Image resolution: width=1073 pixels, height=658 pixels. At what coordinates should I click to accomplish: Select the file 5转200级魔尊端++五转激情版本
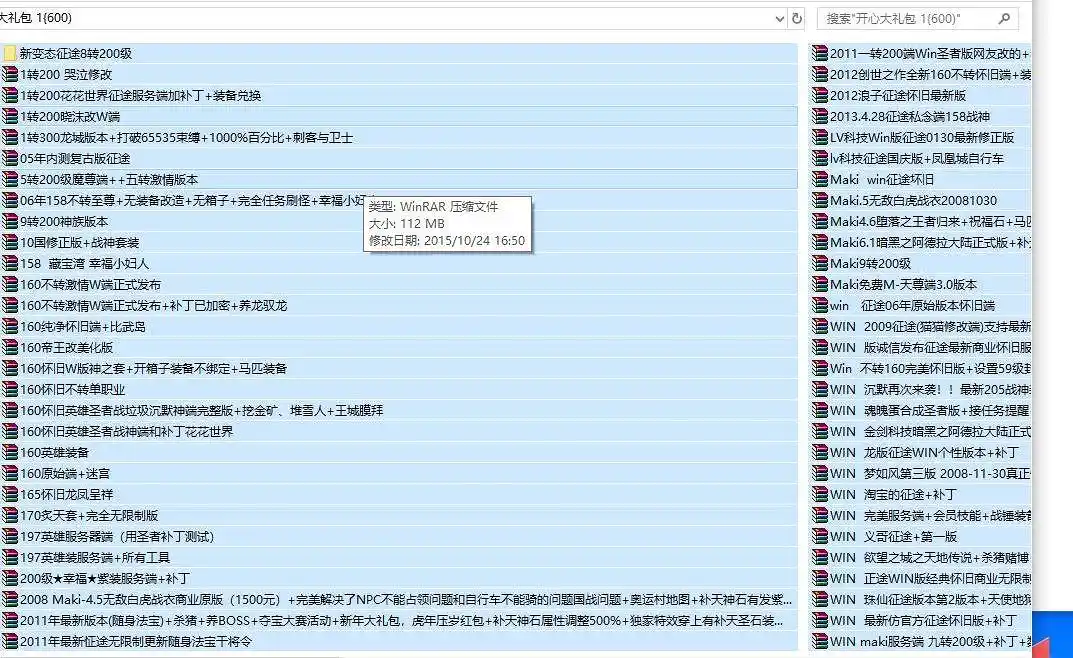109,180
